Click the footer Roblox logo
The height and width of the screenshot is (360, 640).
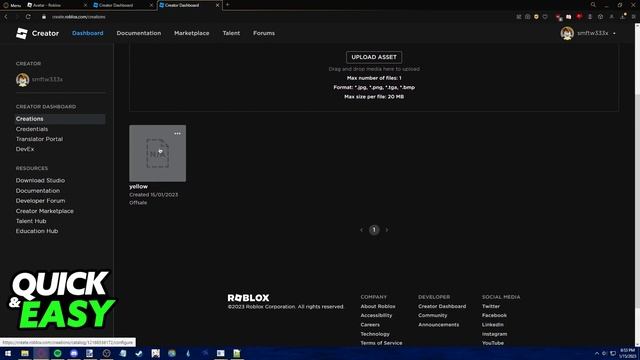click(x=248, y=298)
